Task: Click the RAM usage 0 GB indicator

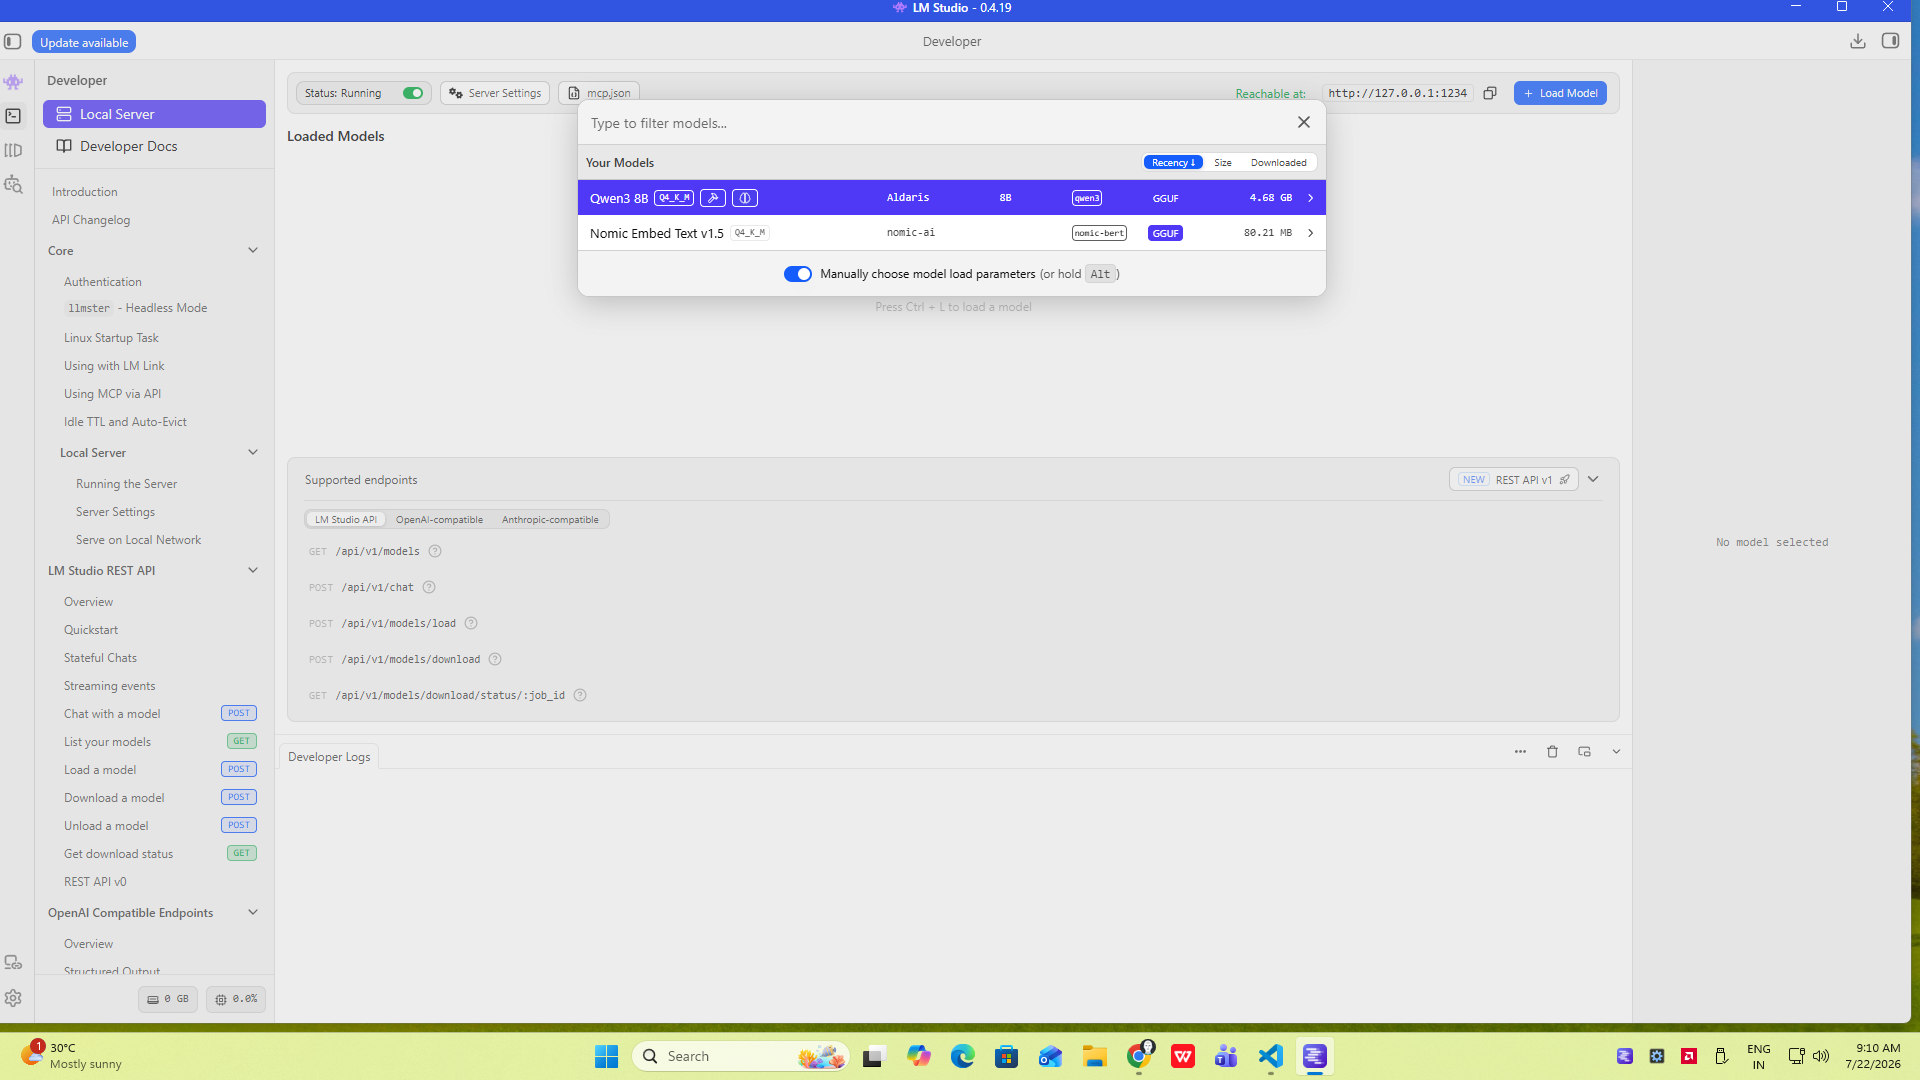Action: click(x=168, y=999)
